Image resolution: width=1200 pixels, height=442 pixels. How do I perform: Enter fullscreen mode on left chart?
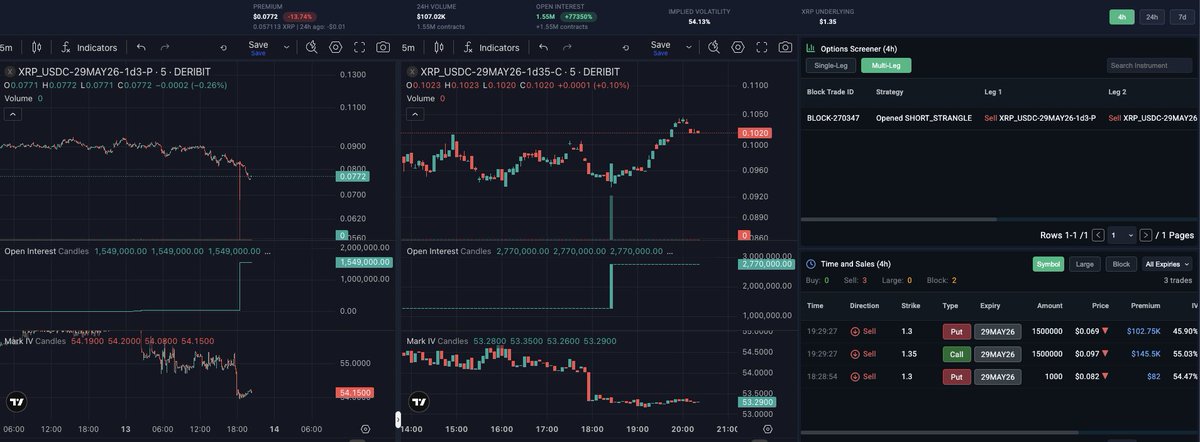click(x=360, y=47)
